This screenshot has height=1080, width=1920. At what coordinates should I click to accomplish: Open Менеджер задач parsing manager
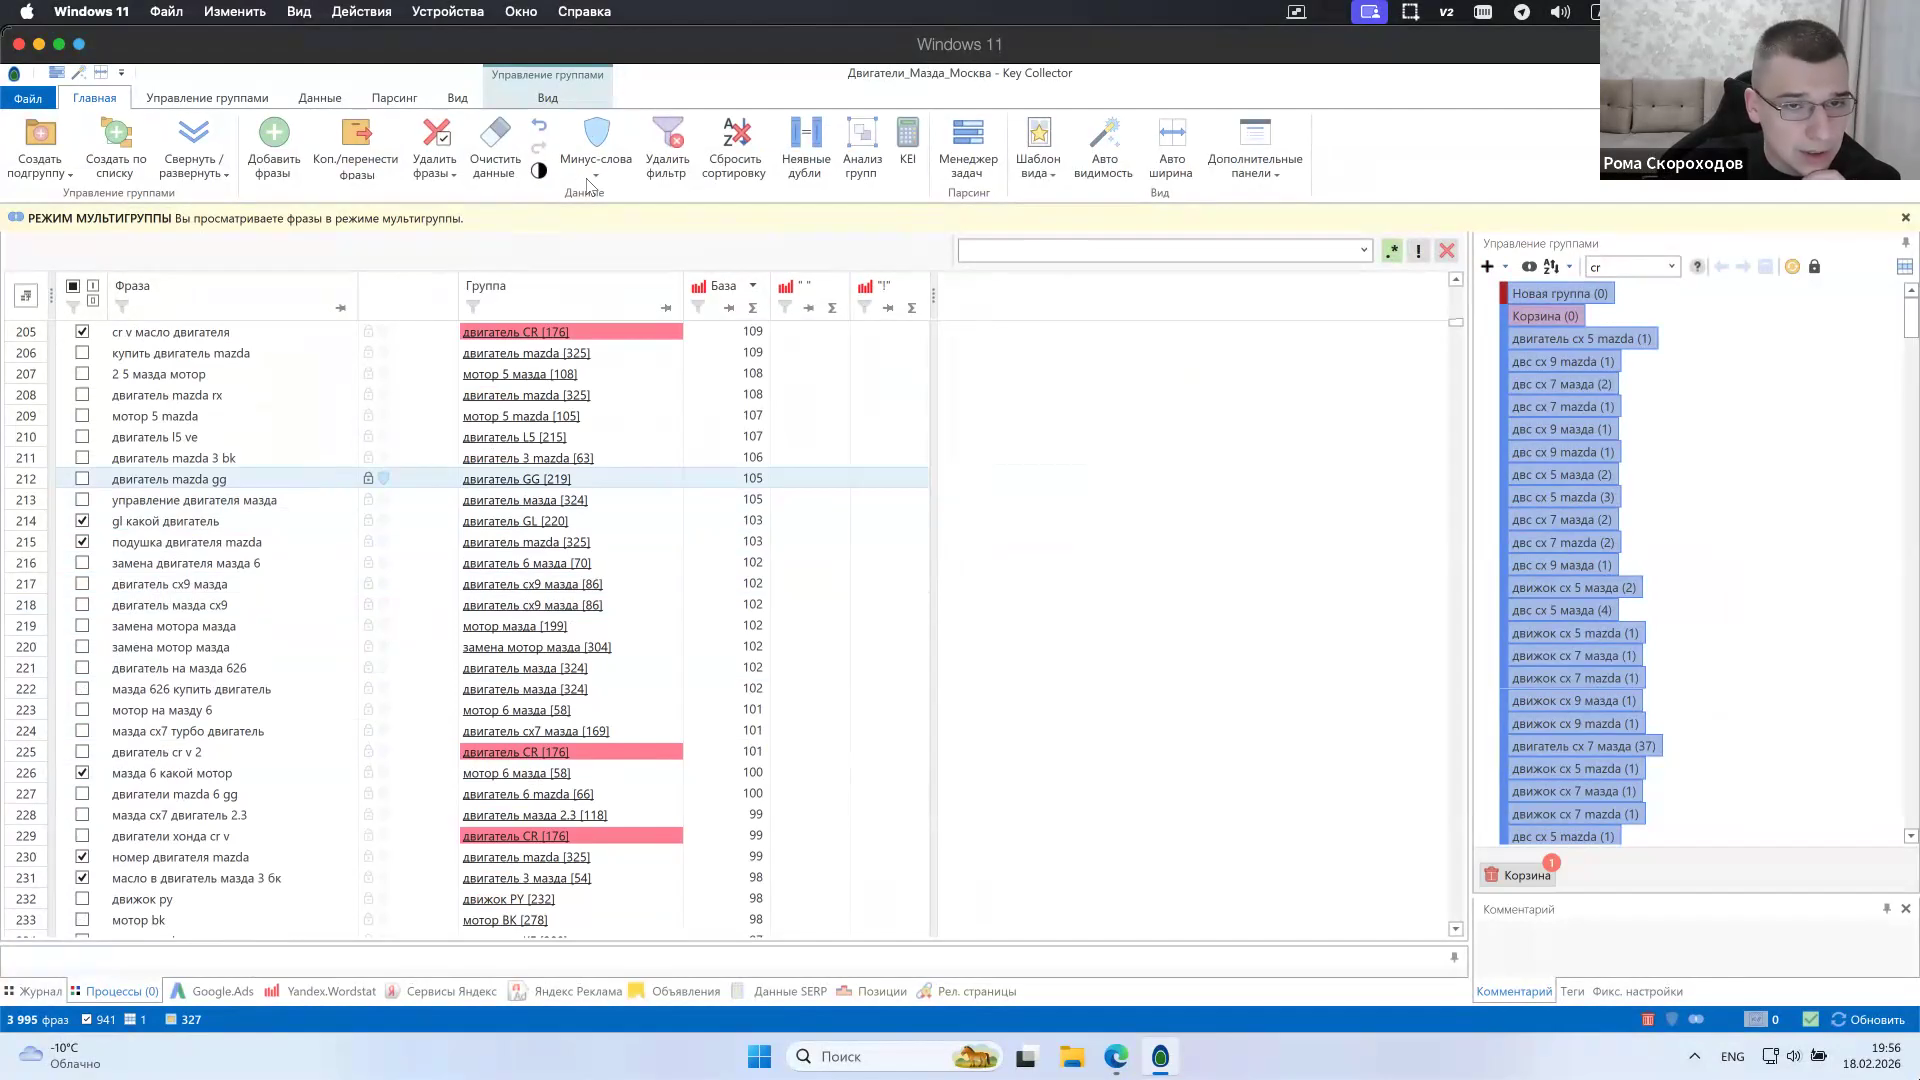click(x=968, y=148)
